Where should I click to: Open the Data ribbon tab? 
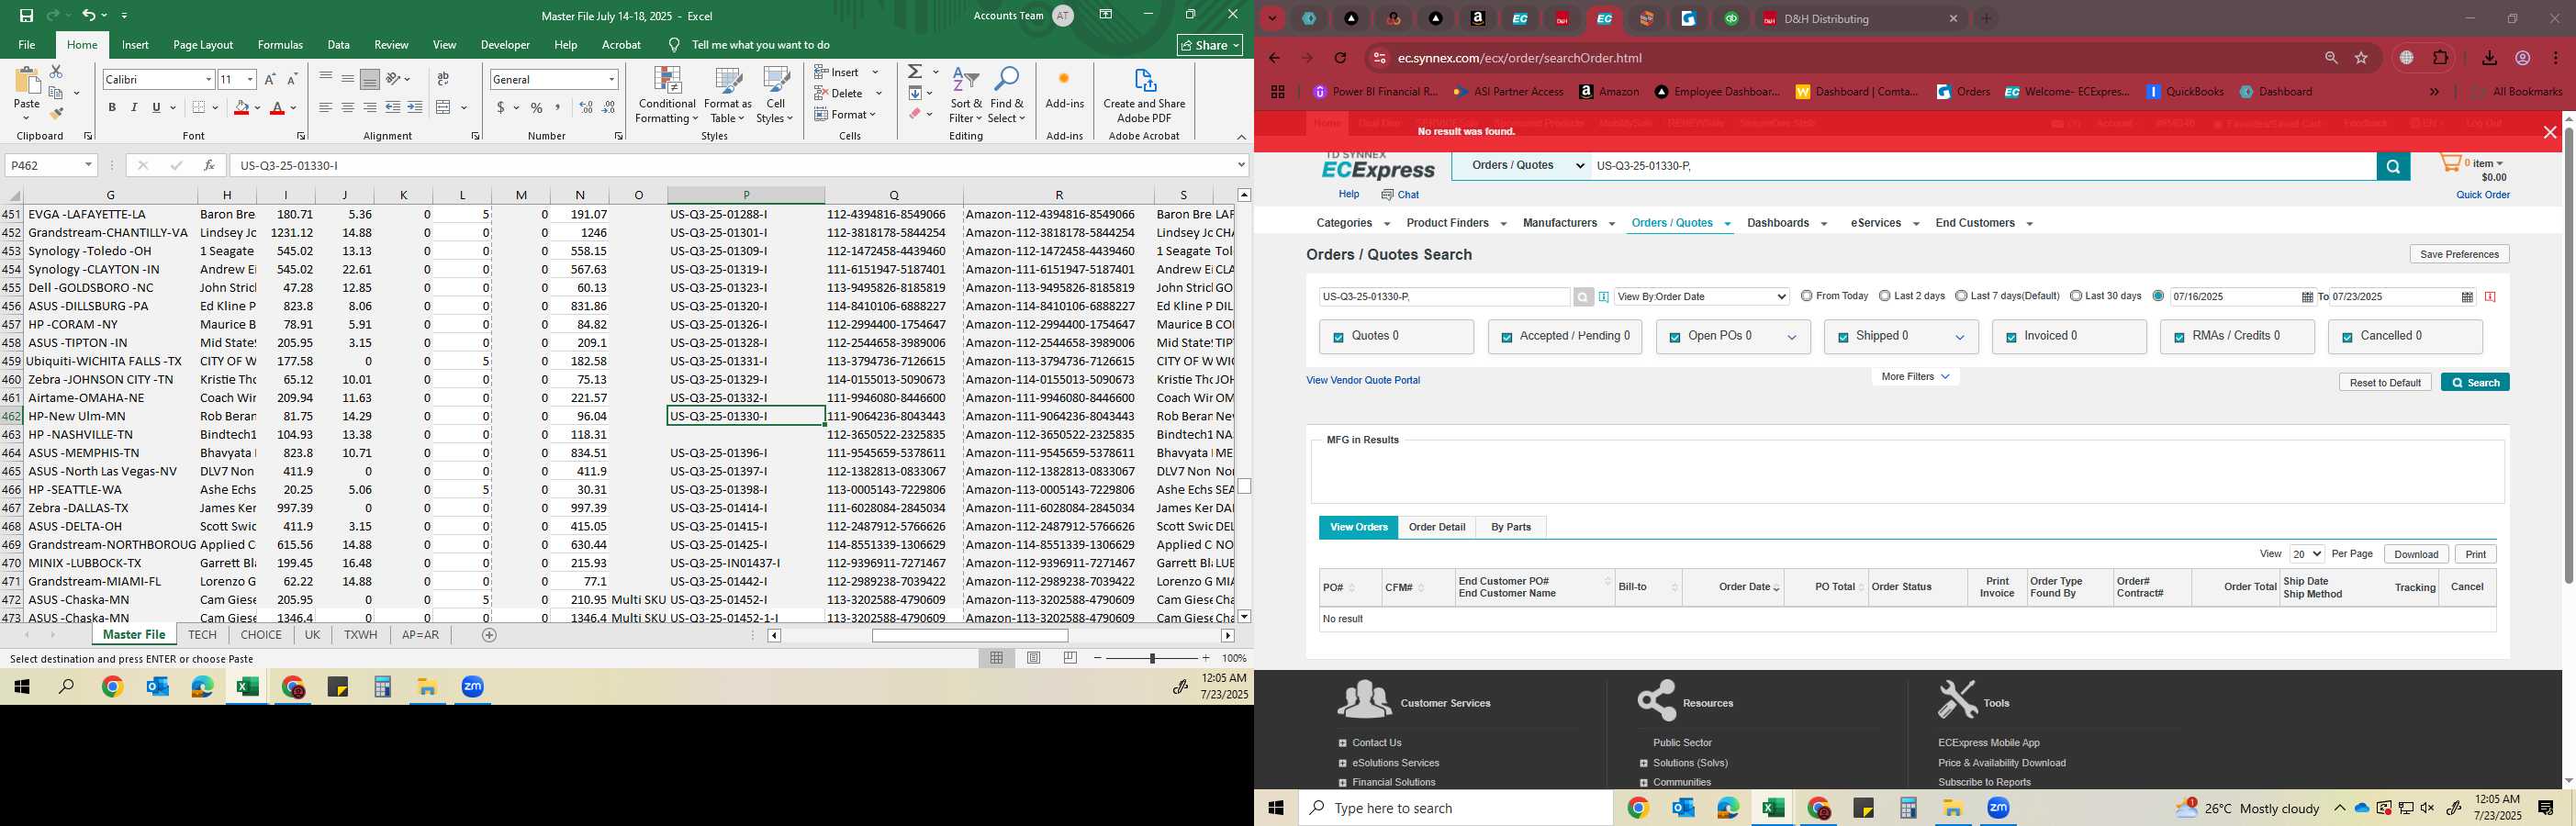click(x=339, y=45)
